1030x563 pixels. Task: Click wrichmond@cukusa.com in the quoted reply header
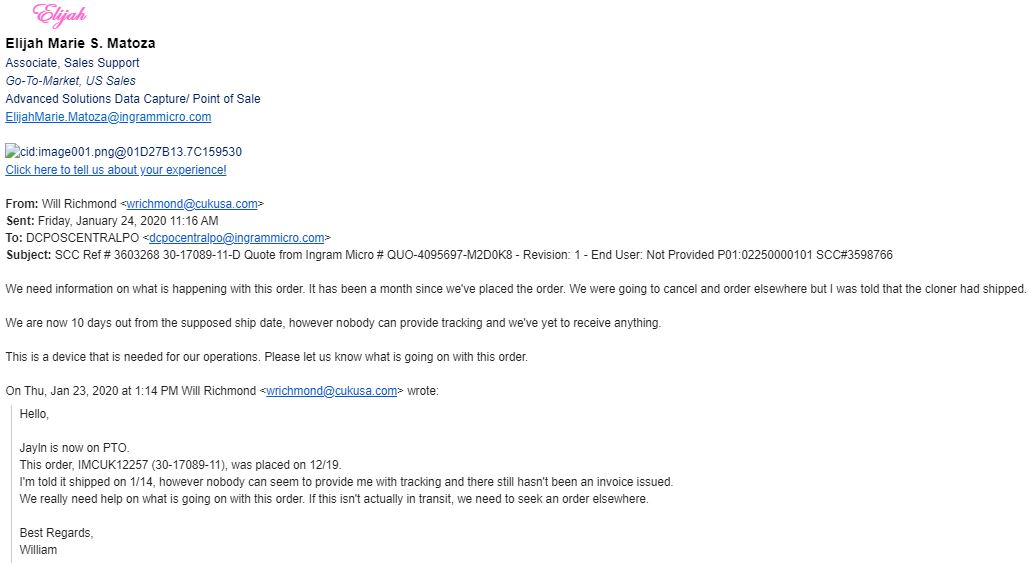click(332, 391)
